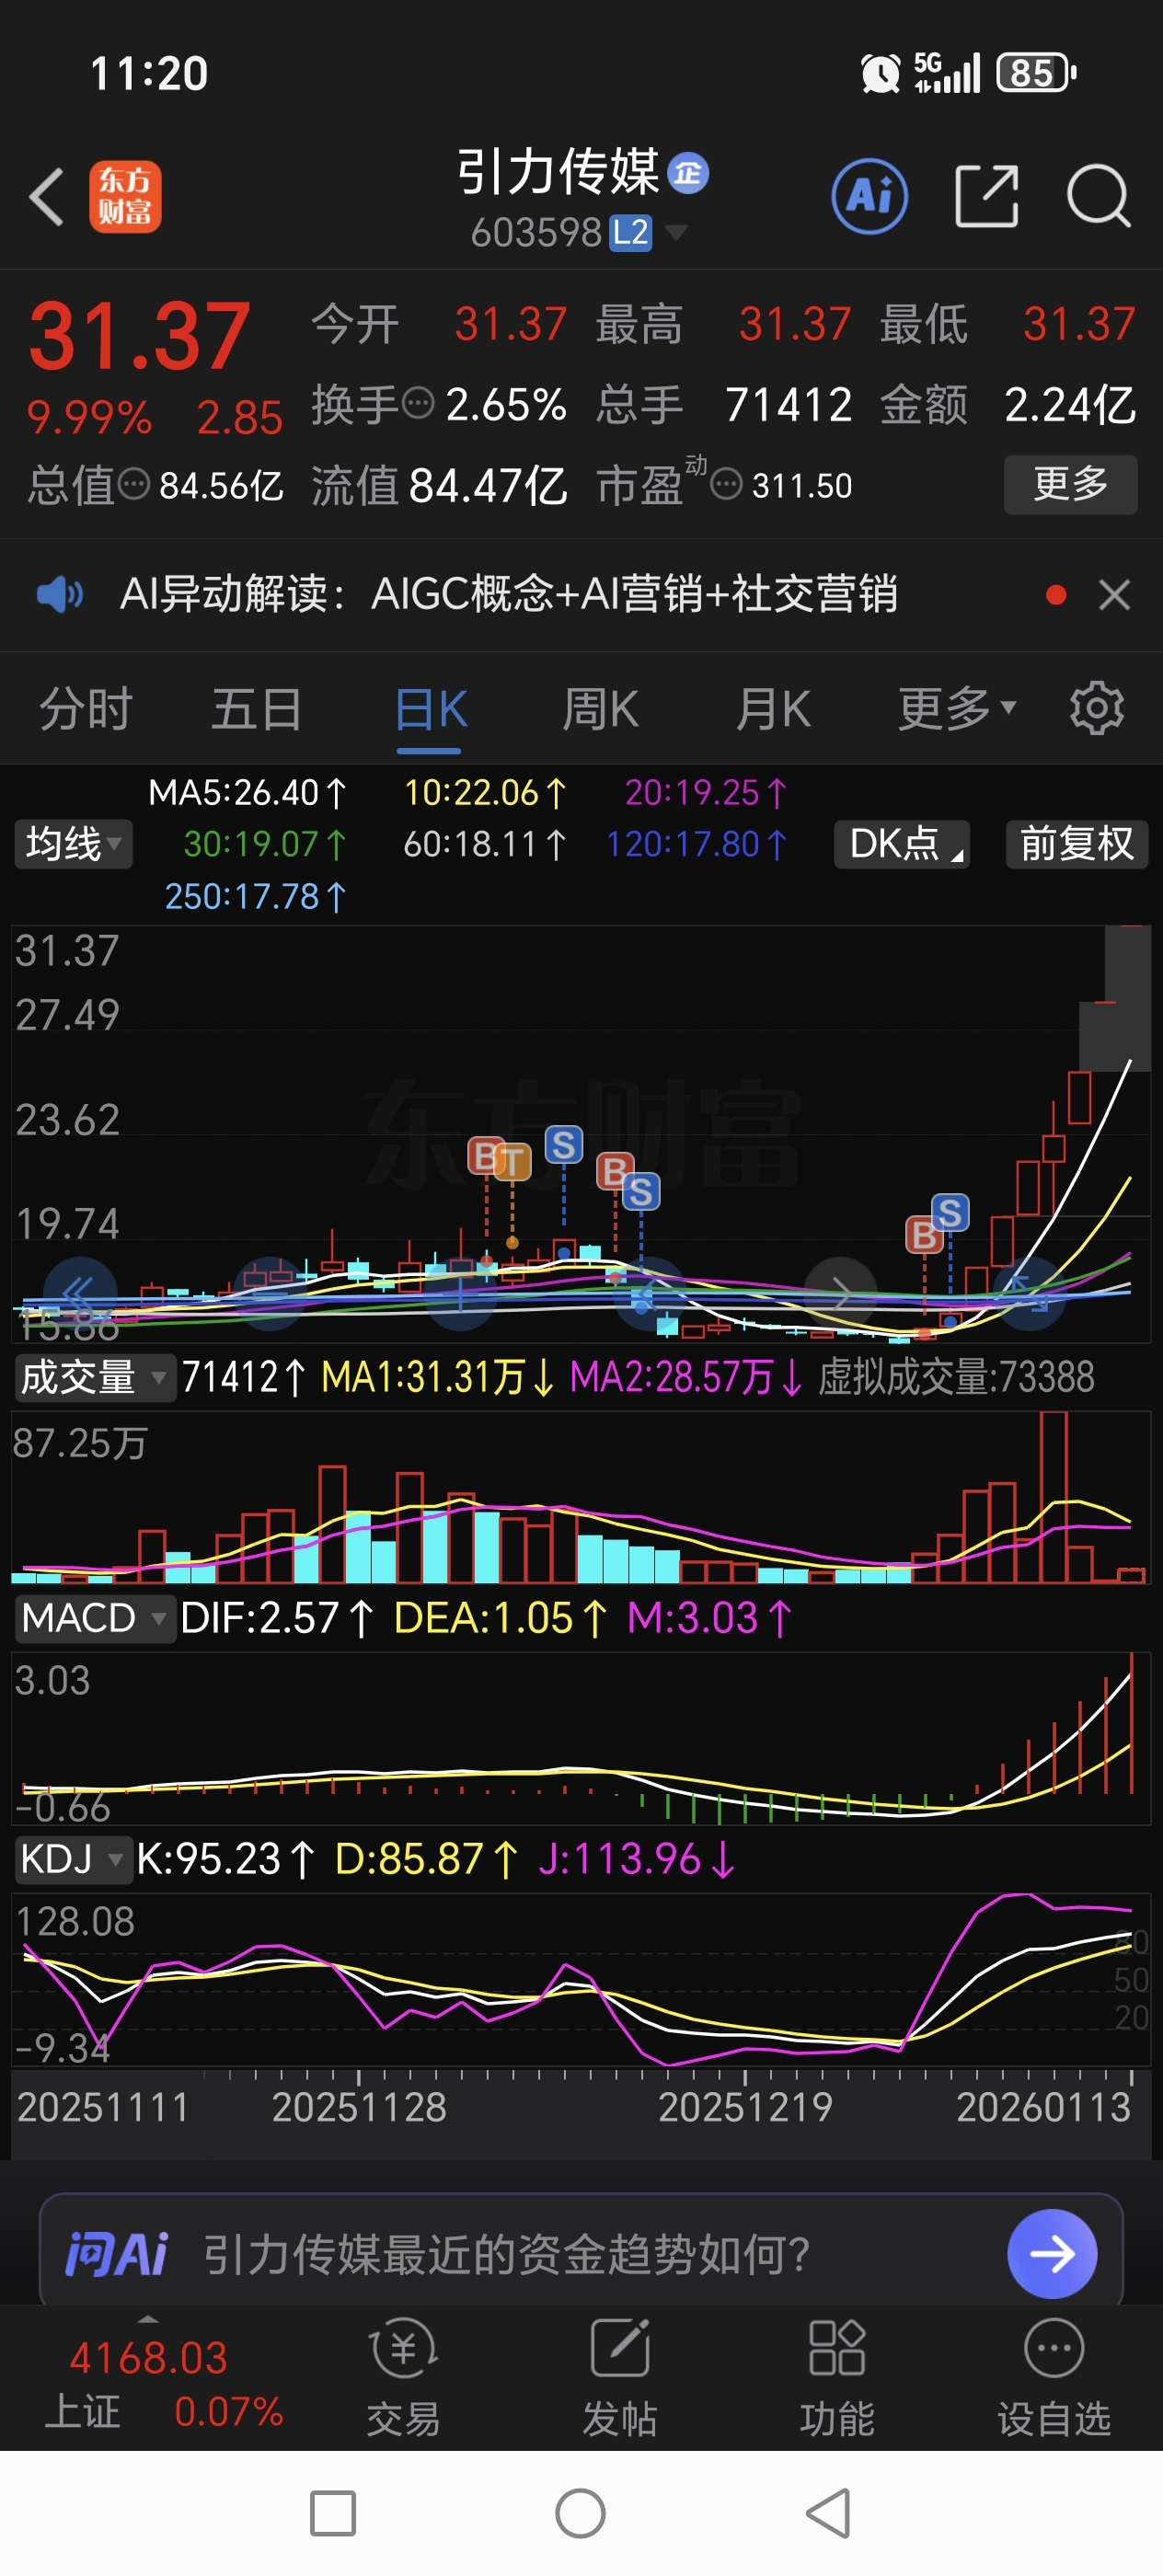Image resolution: width=1163 pixels, height=2576 pixels.
Task: Tap the L2 level badge
Action: [631, 233]
